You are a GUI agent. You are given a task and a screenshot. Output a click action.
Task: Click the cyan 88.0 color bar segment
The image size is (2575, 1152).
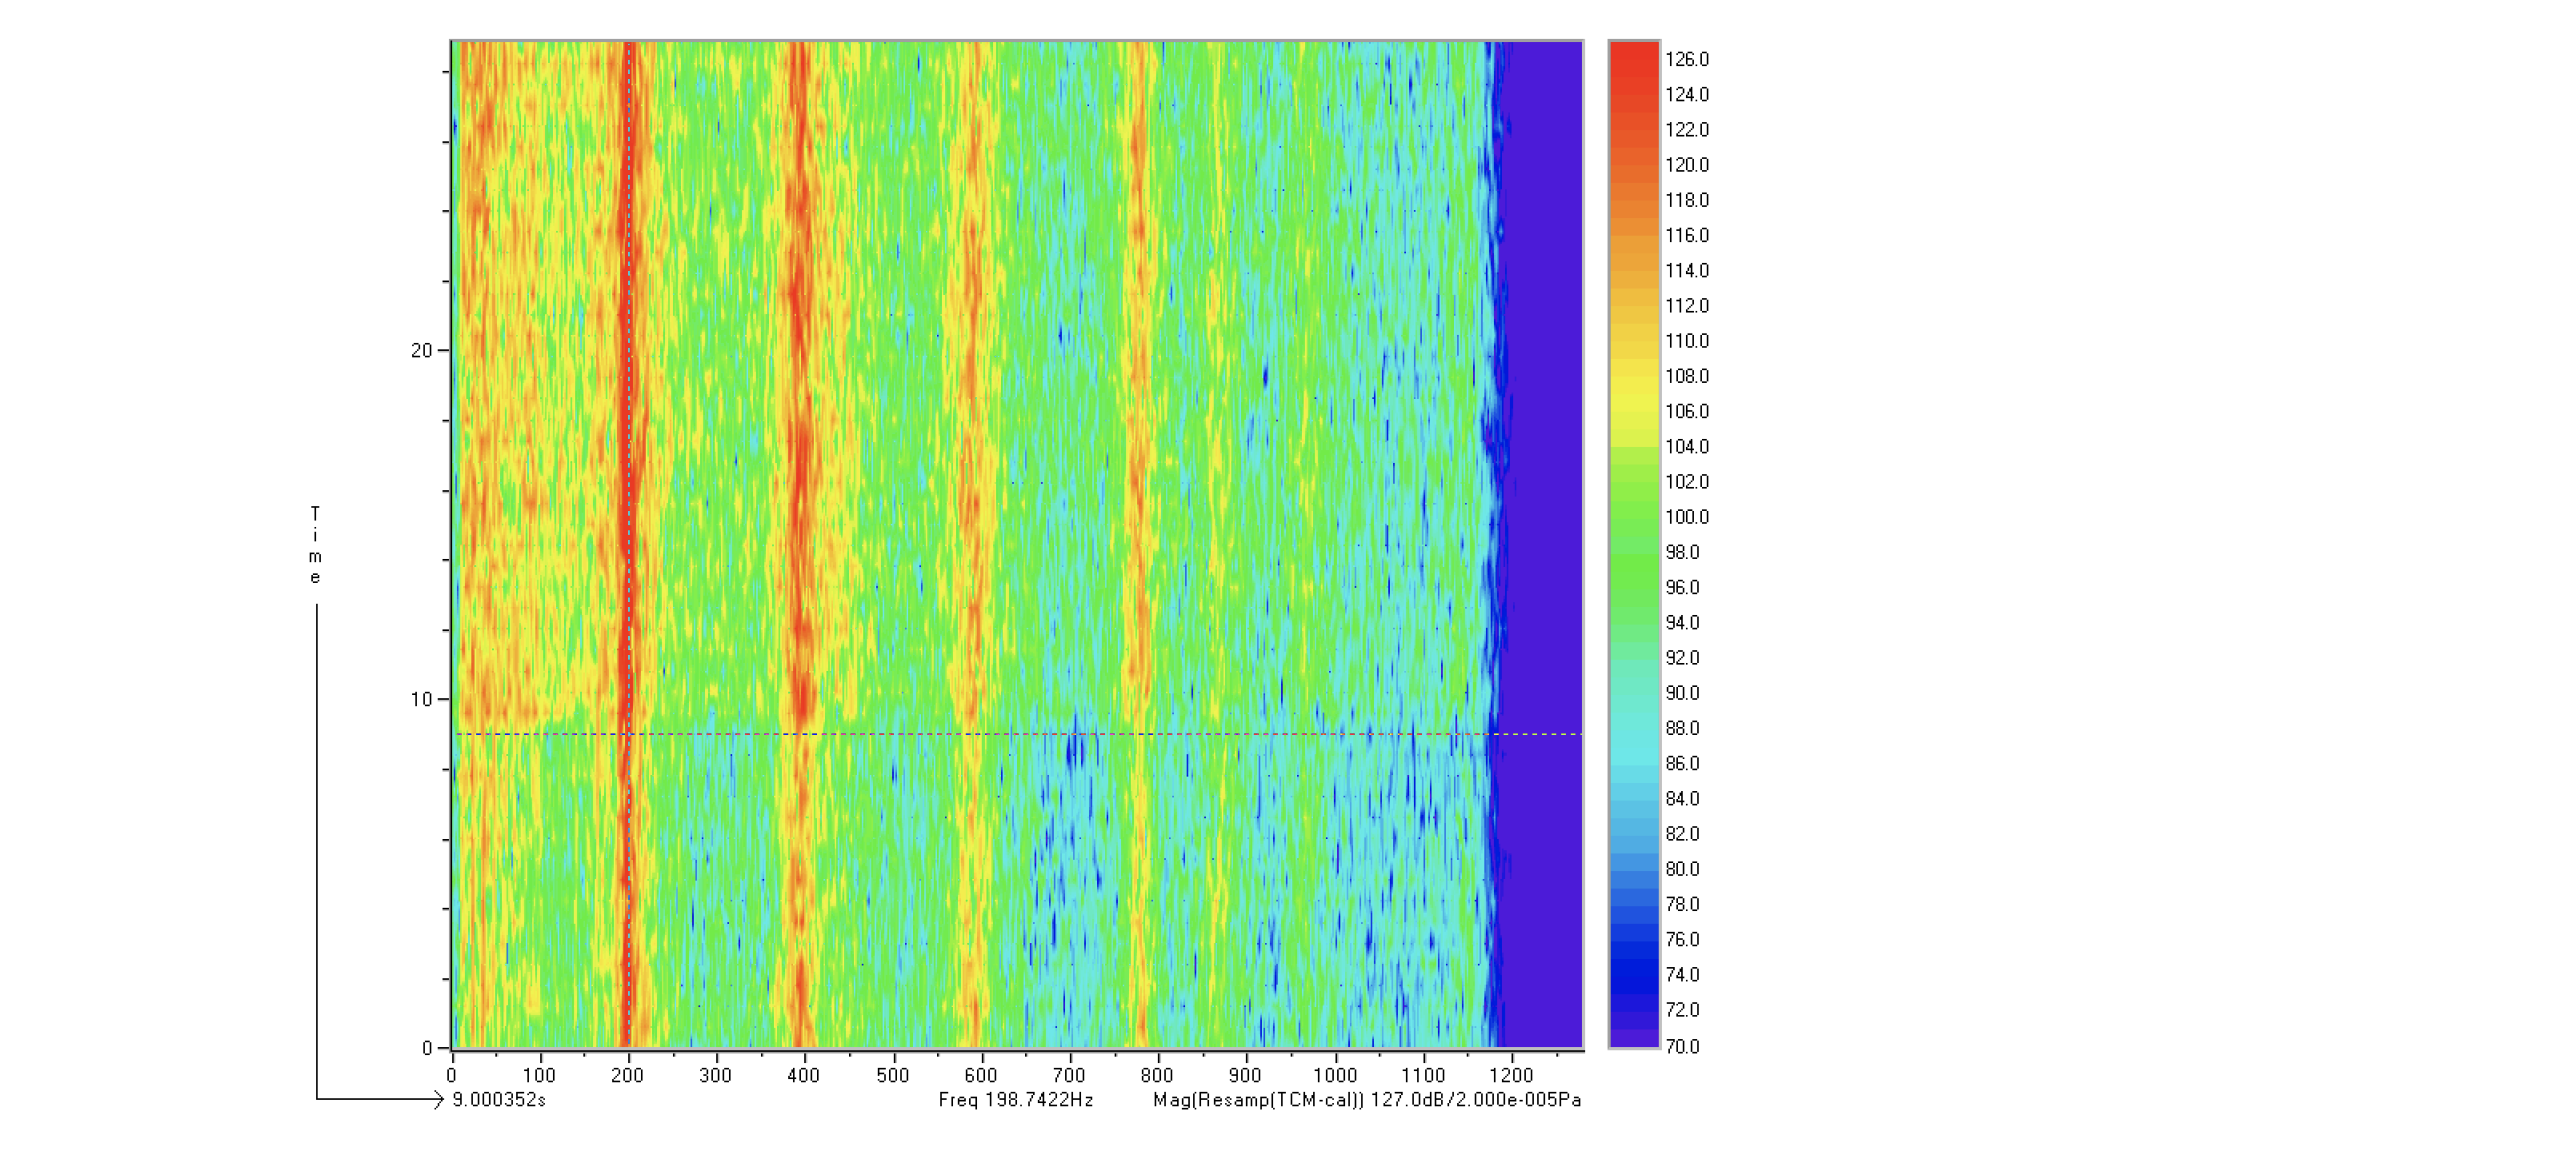[1633, 728]
